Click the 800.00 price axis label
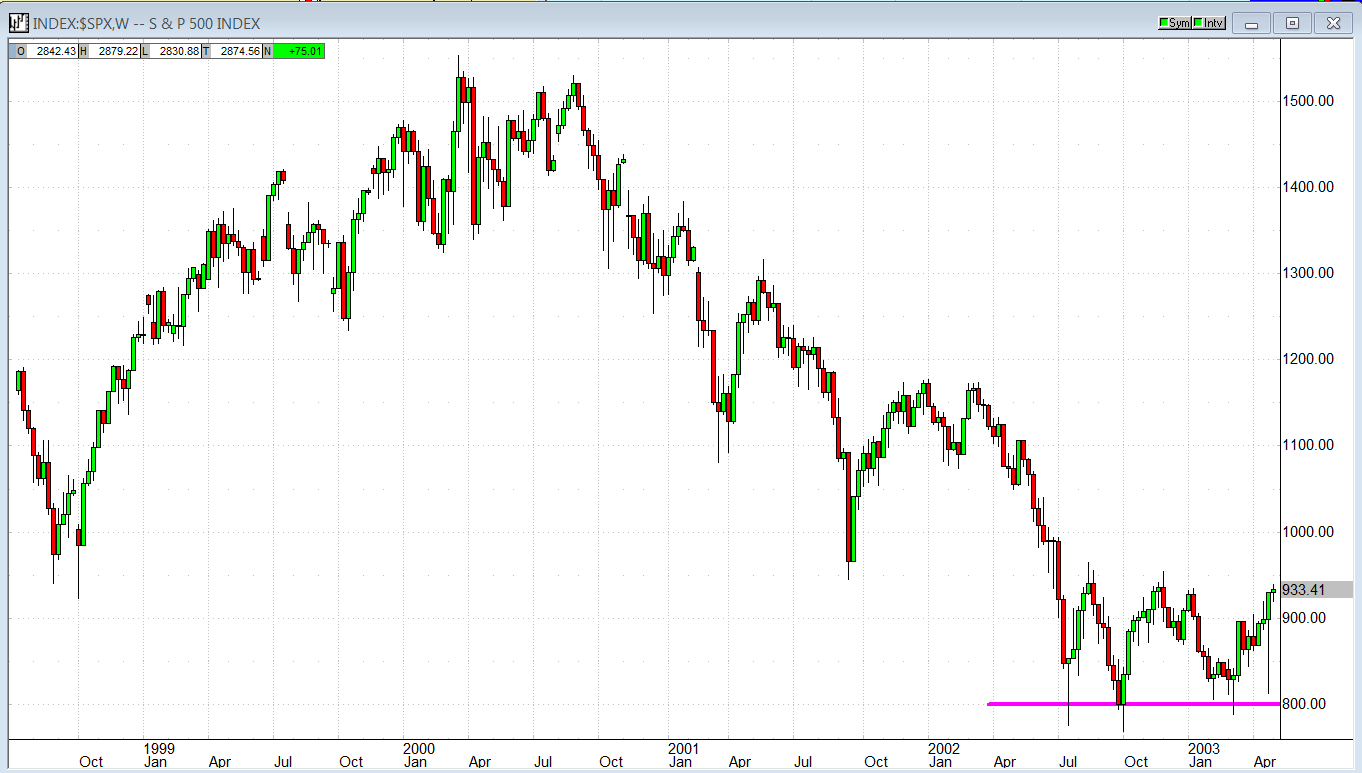 [1305, 704]
